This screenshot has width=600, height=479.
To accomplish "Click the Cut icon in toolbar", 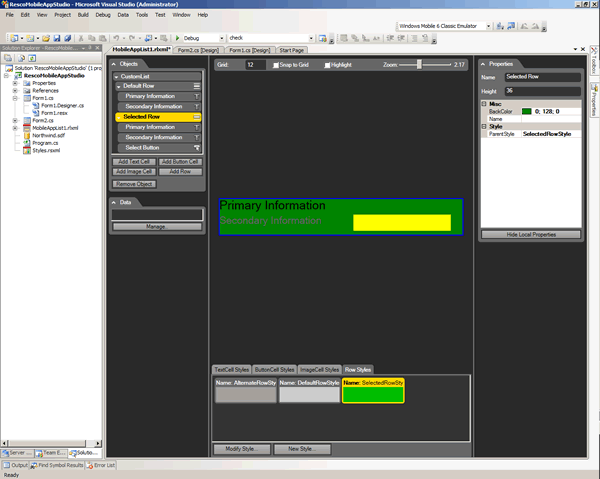I will tap(81, 38).
